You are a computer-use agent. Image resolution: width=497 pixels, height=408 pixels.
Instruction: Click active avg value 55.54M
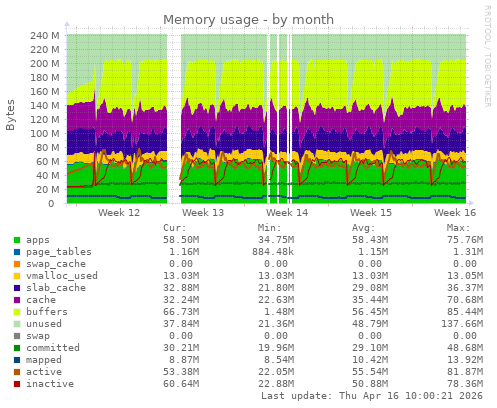click(x=370, y=372)
